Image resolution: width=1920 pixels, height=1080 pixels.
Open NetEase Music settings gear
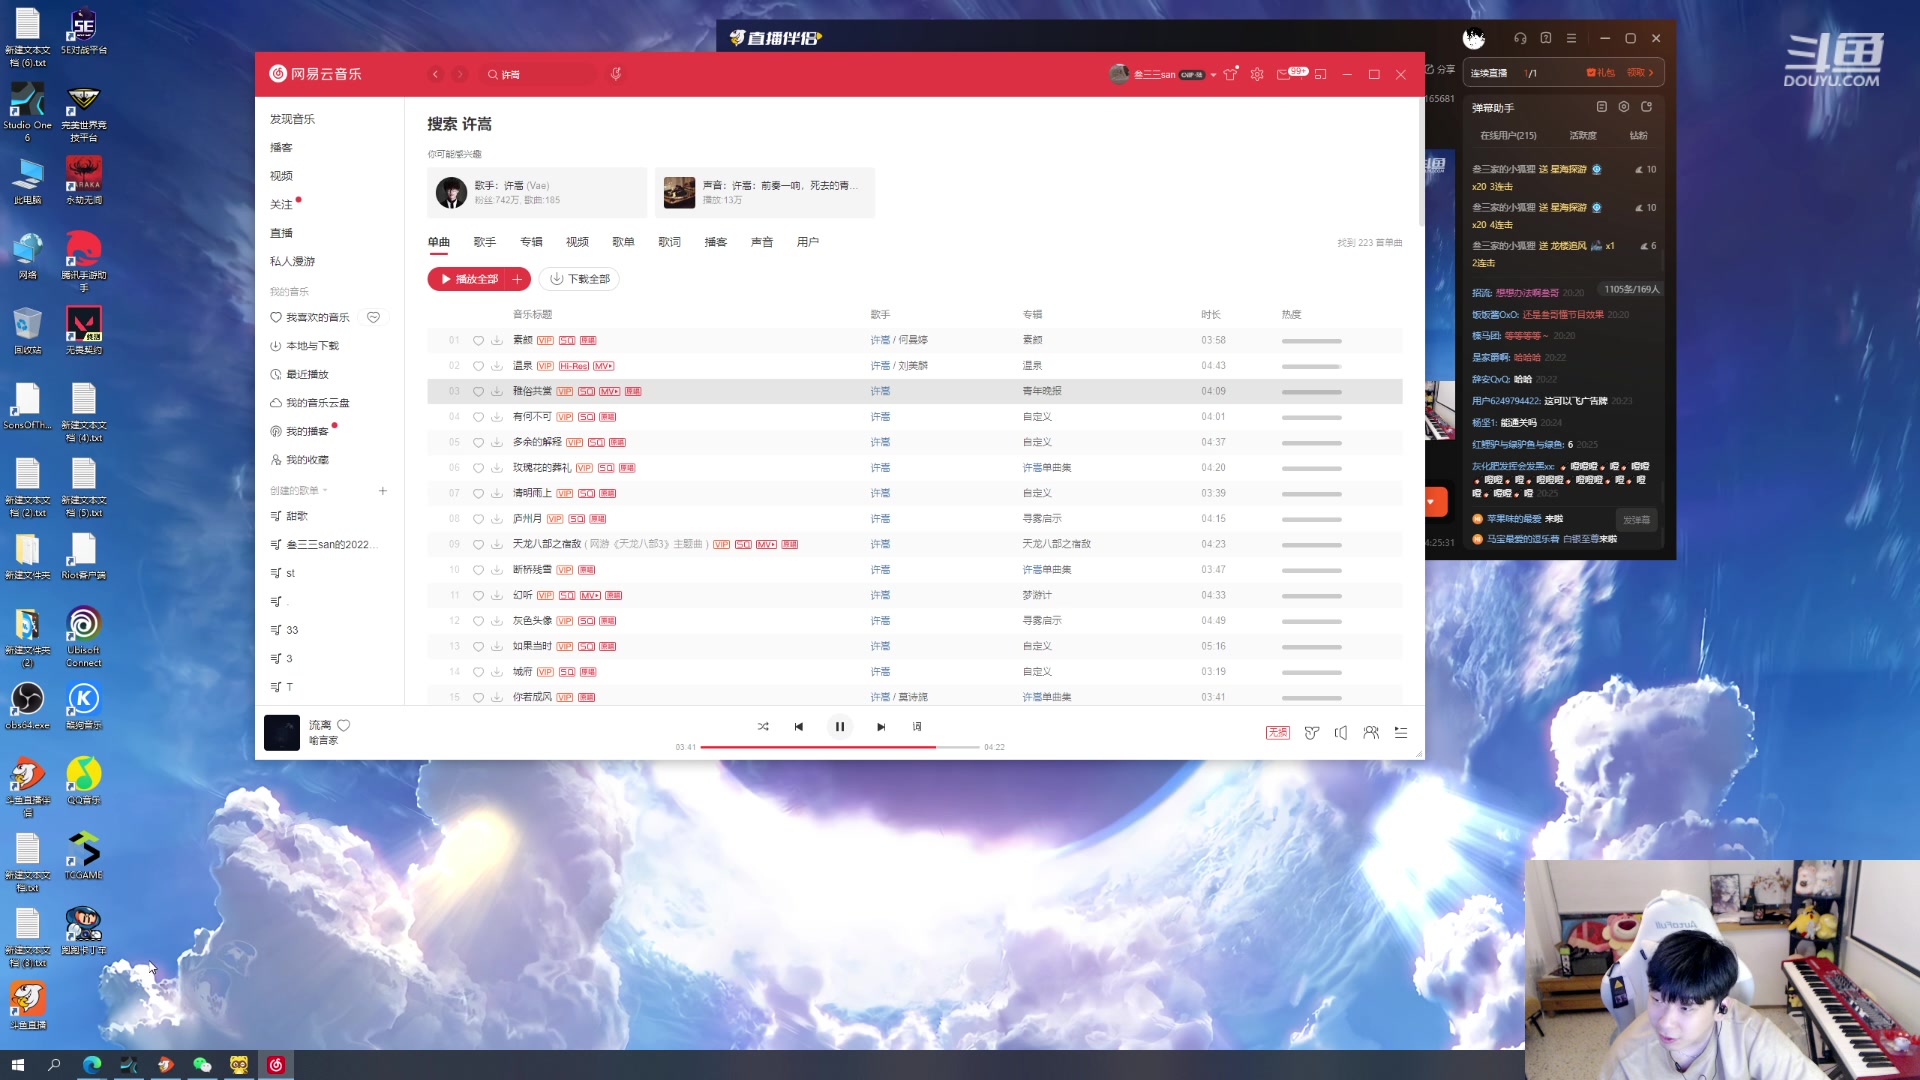(1257, 74)
